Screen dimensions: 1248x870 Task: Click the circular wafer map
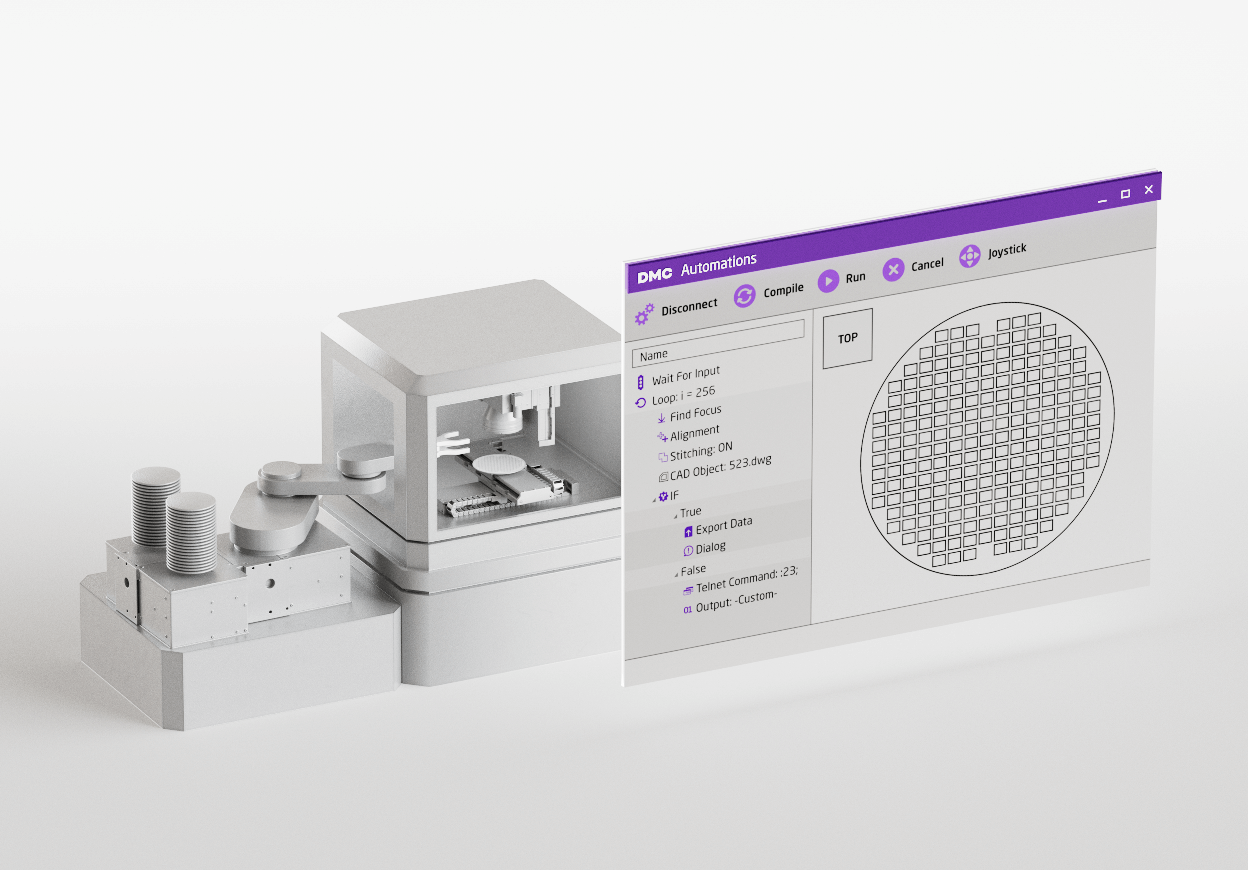click(987, 440)
